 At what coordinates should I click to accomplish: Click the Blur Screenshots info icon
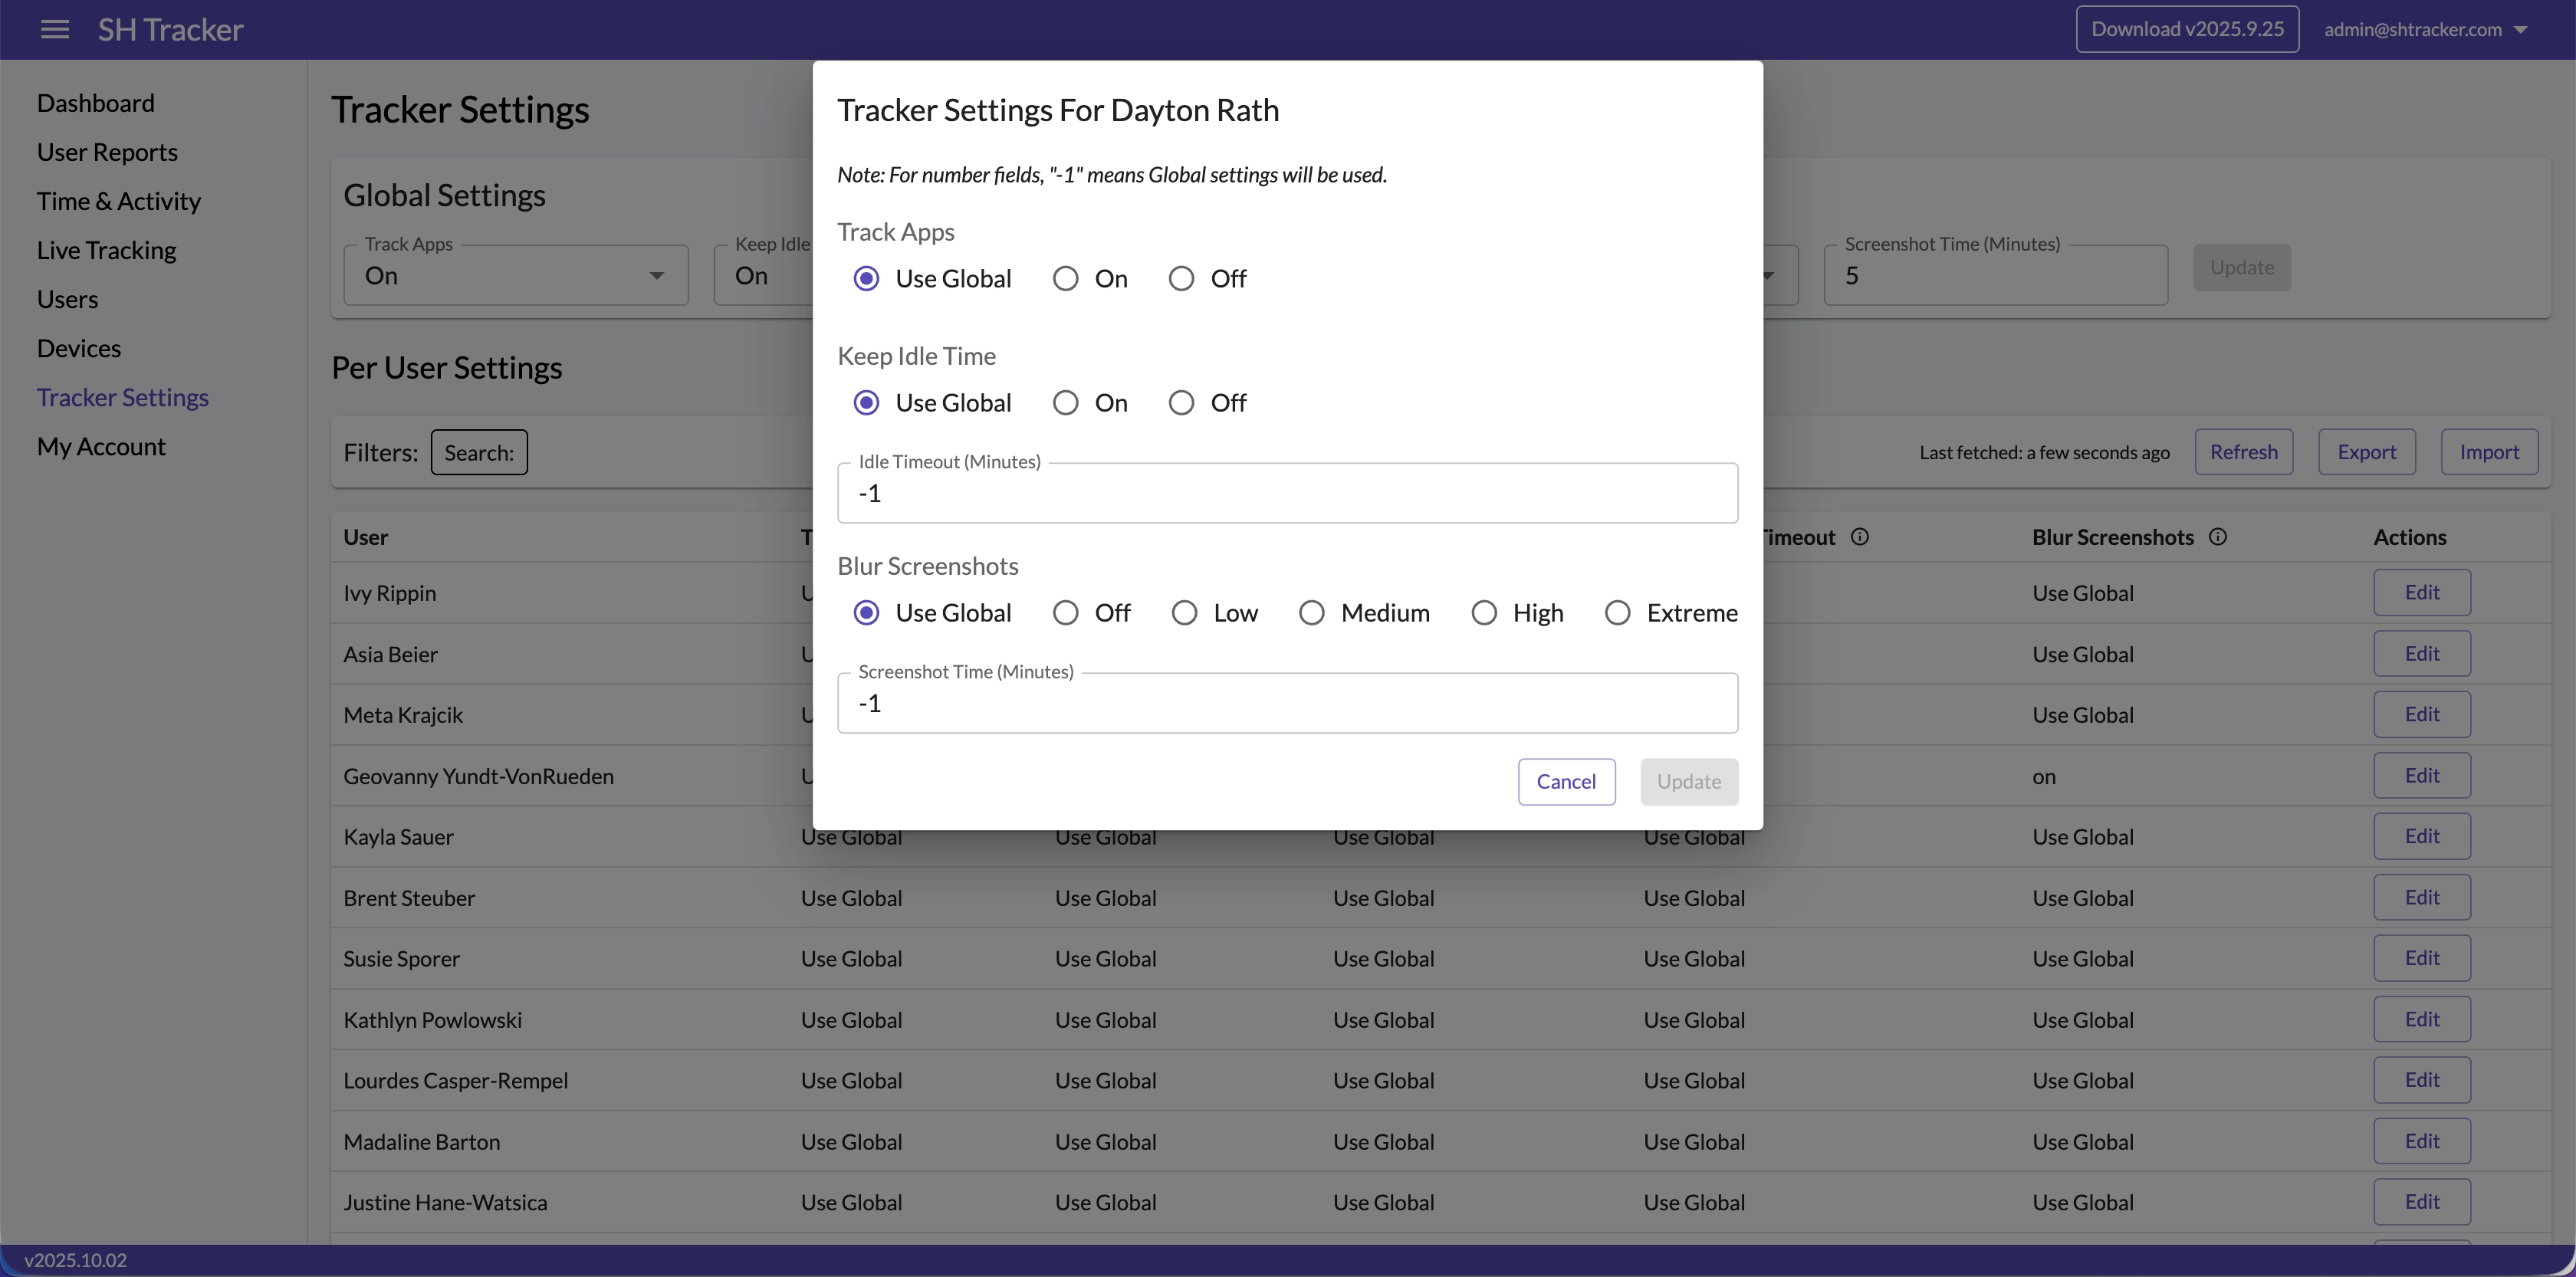[x=2217, y=537]
